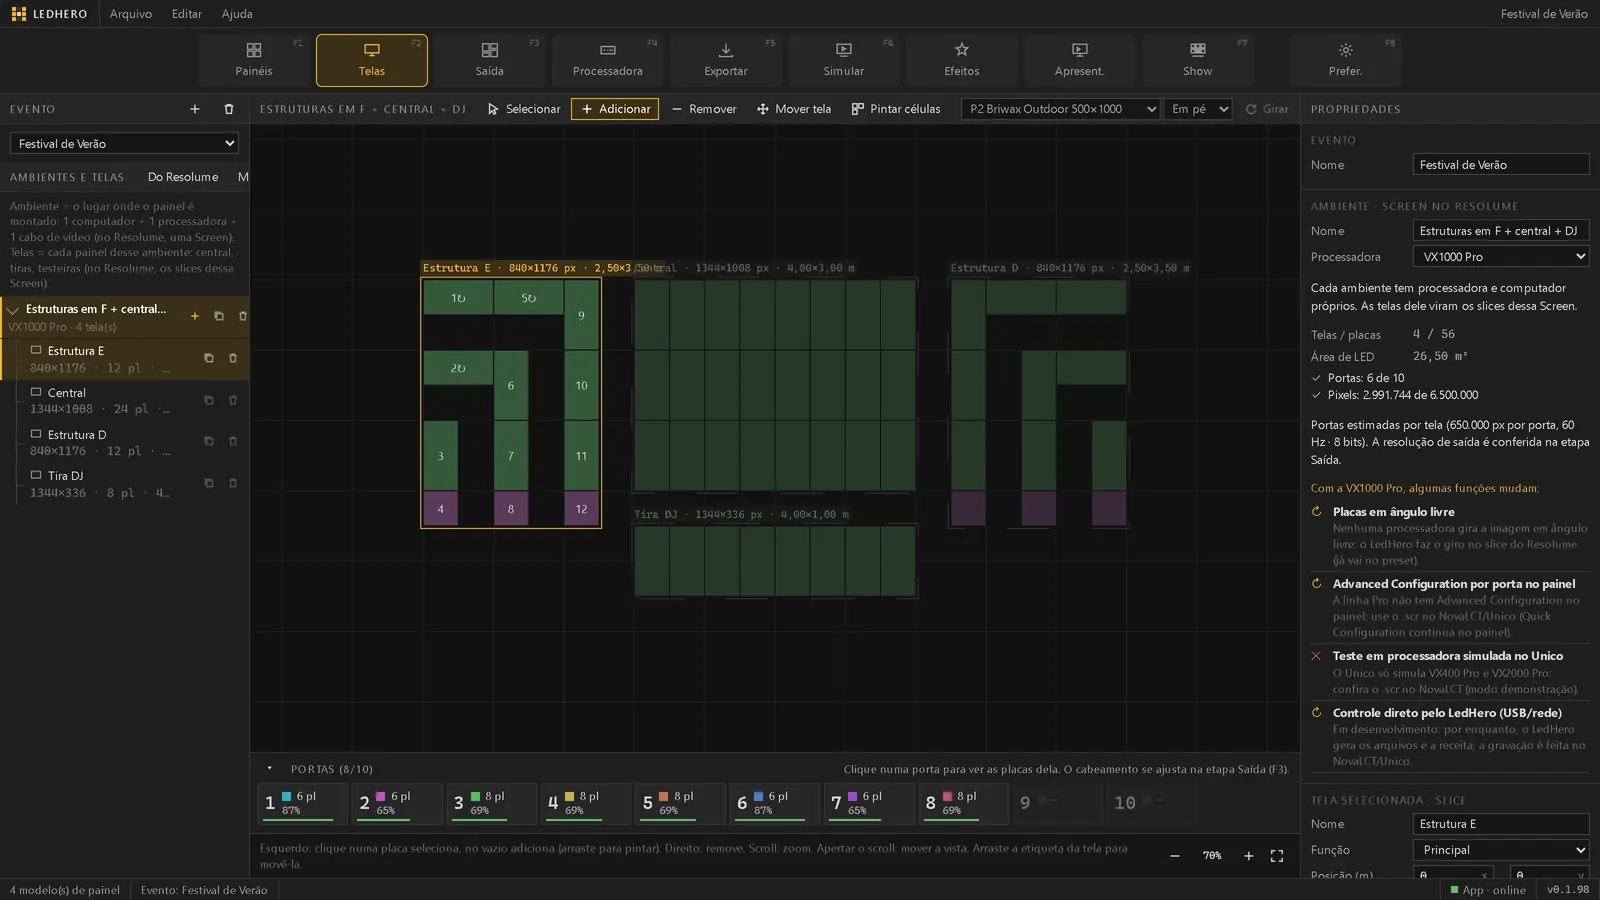Open the Processadora VX1000 Pro dropdown

click(1501, 257)
